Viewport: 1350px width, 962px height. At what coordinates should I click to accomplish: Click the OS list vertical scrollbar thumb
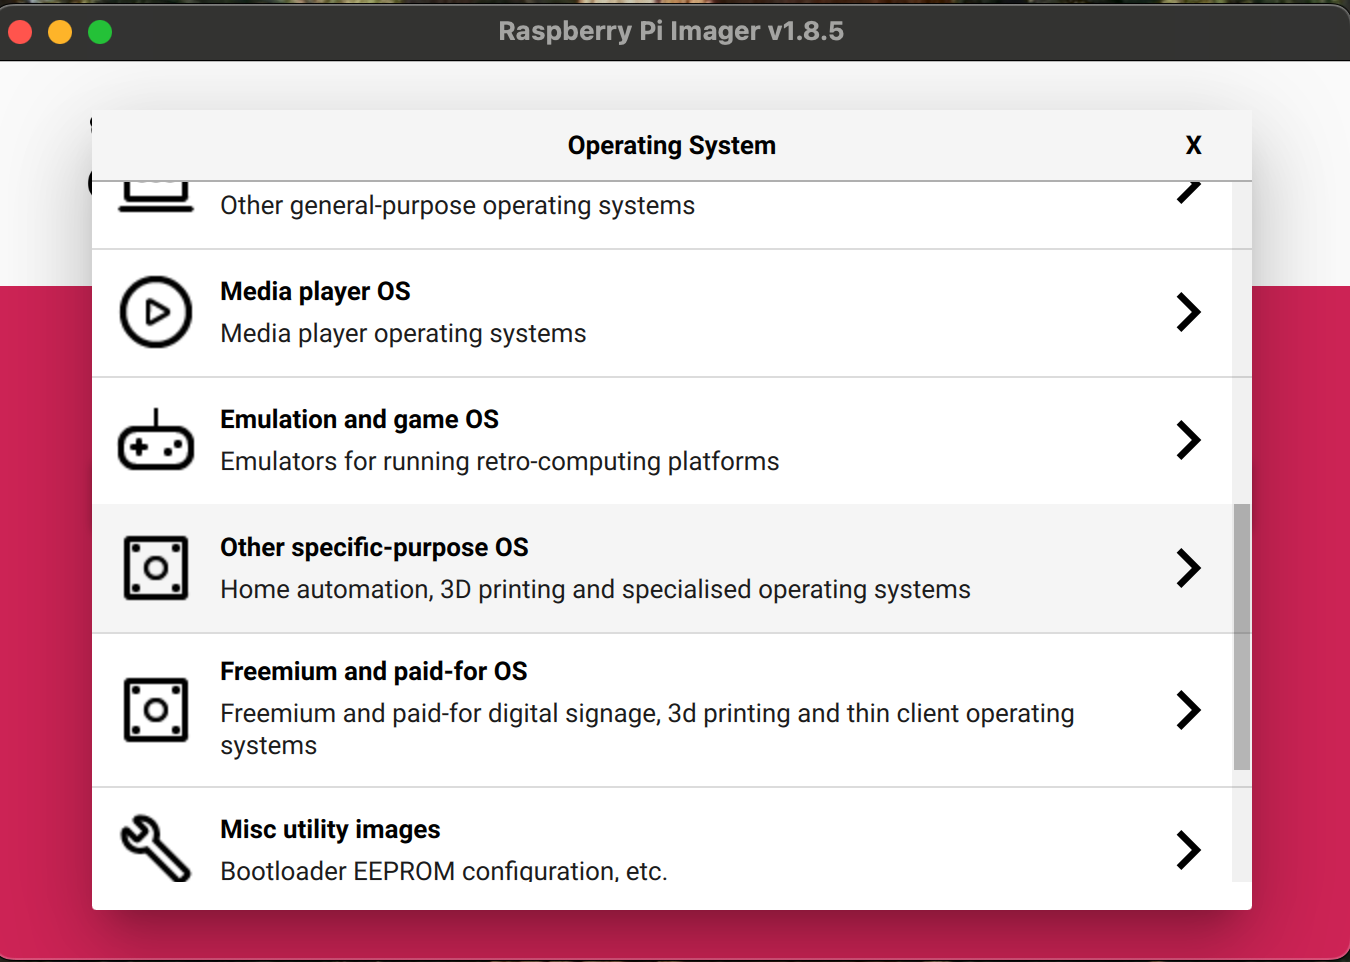1242,637
